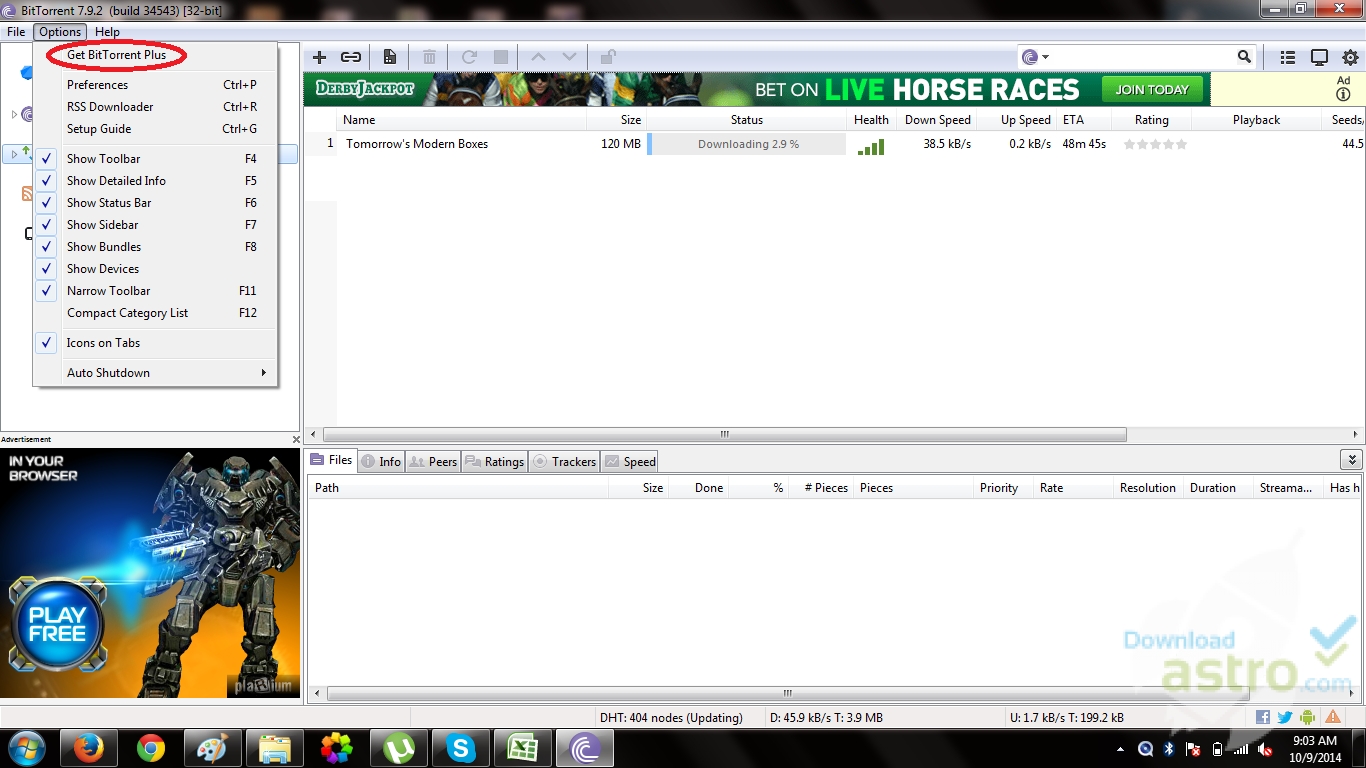This screenshot has height=768, width=1366.
Task: Uncheck Show Bundles option
Action: click(x=156, y=246)
